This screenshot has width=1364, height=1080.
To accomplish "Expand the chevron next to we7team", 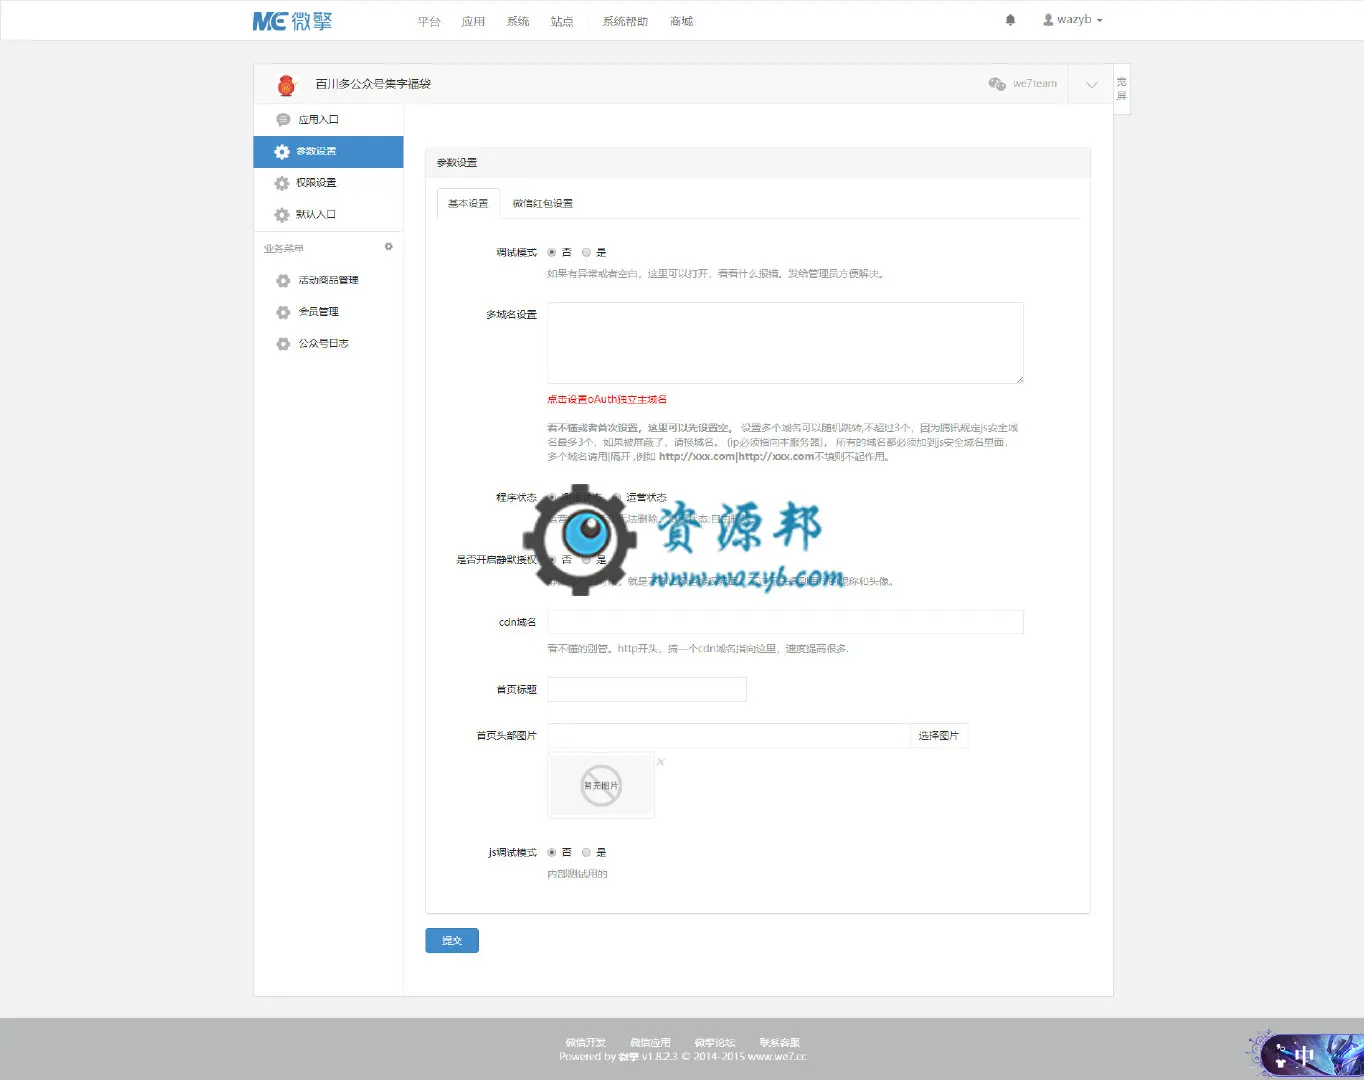I will pyautogui.click(x=1091, y=85).
